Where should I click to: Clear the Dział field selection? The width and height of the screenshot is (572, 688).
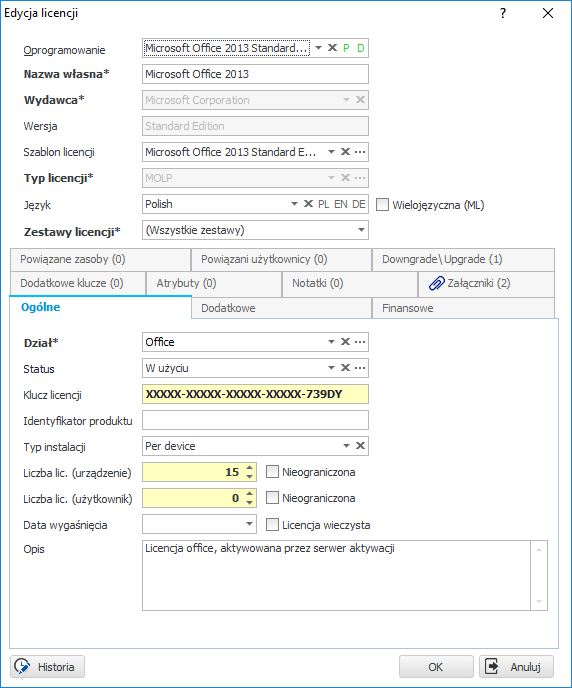[345, 342]
